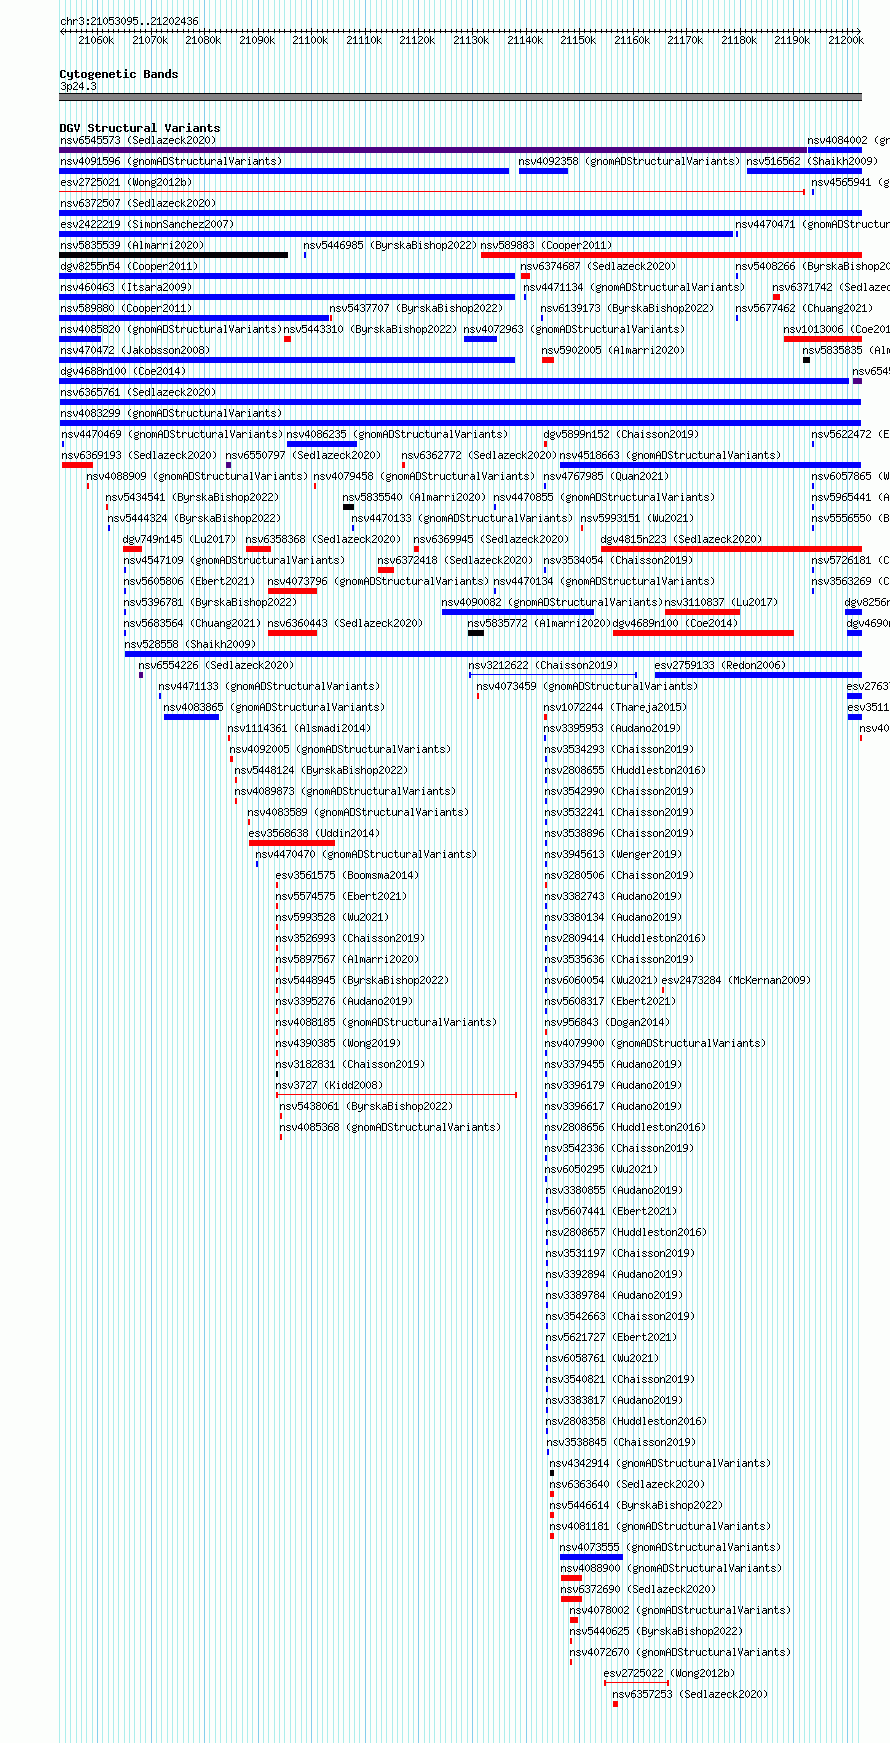The height and width of the screenshot is (1743, 890).
Task: Click nsv5902005 (Almarri2020) label
Action: [x=613, y=350]
